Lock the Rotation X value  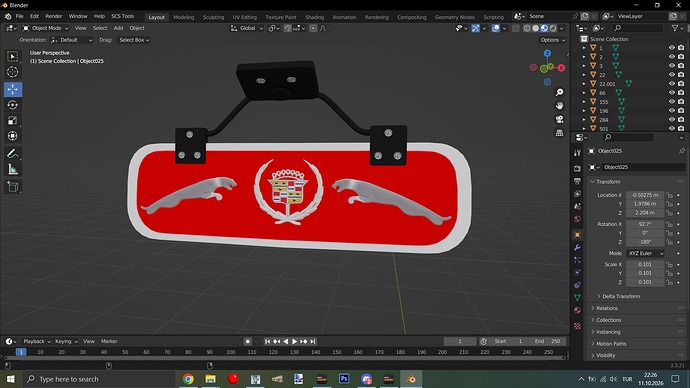point(669,224)
